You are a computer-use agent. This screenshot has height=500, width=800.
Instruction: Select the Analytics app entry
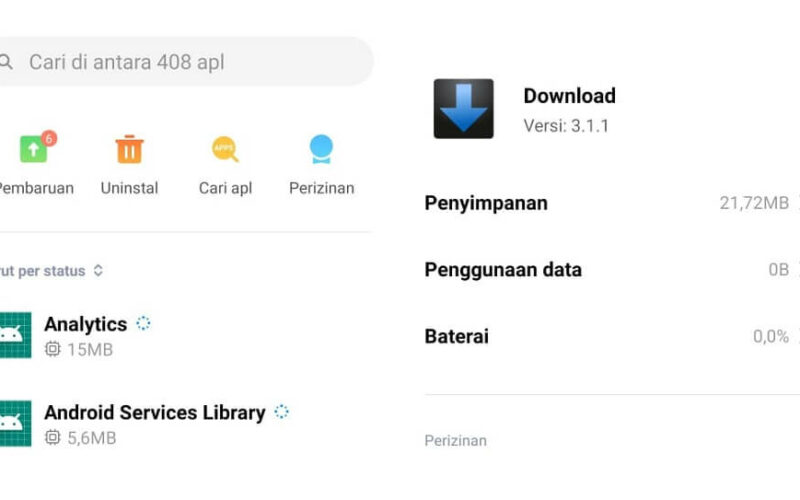click(186, 335)
